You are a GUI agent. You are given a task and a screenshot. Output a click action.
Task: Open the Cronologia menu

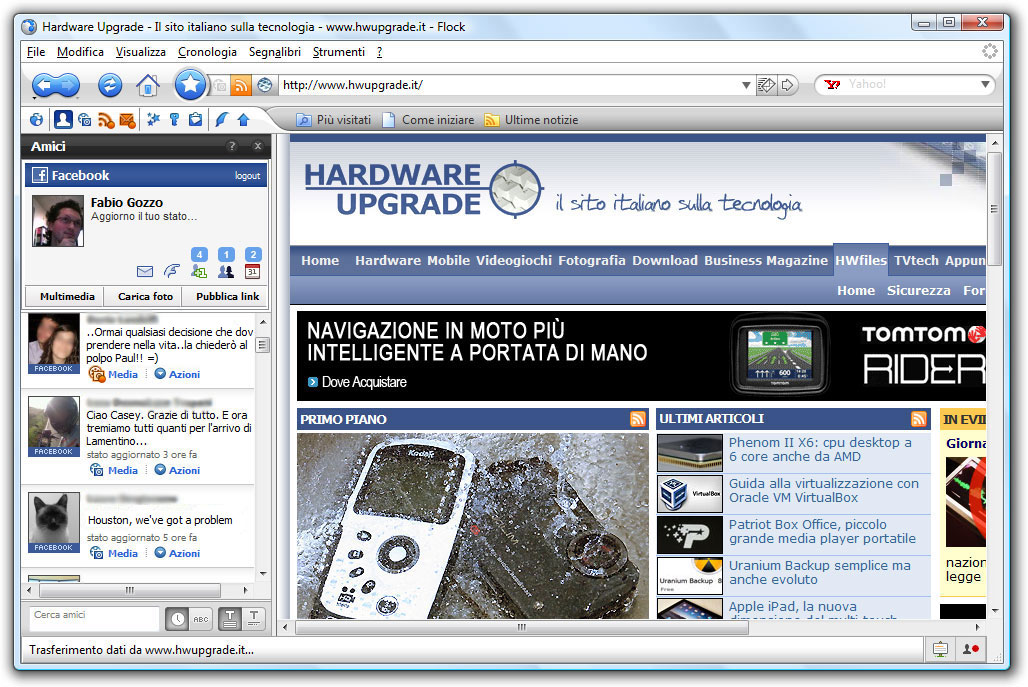point(207,52)
